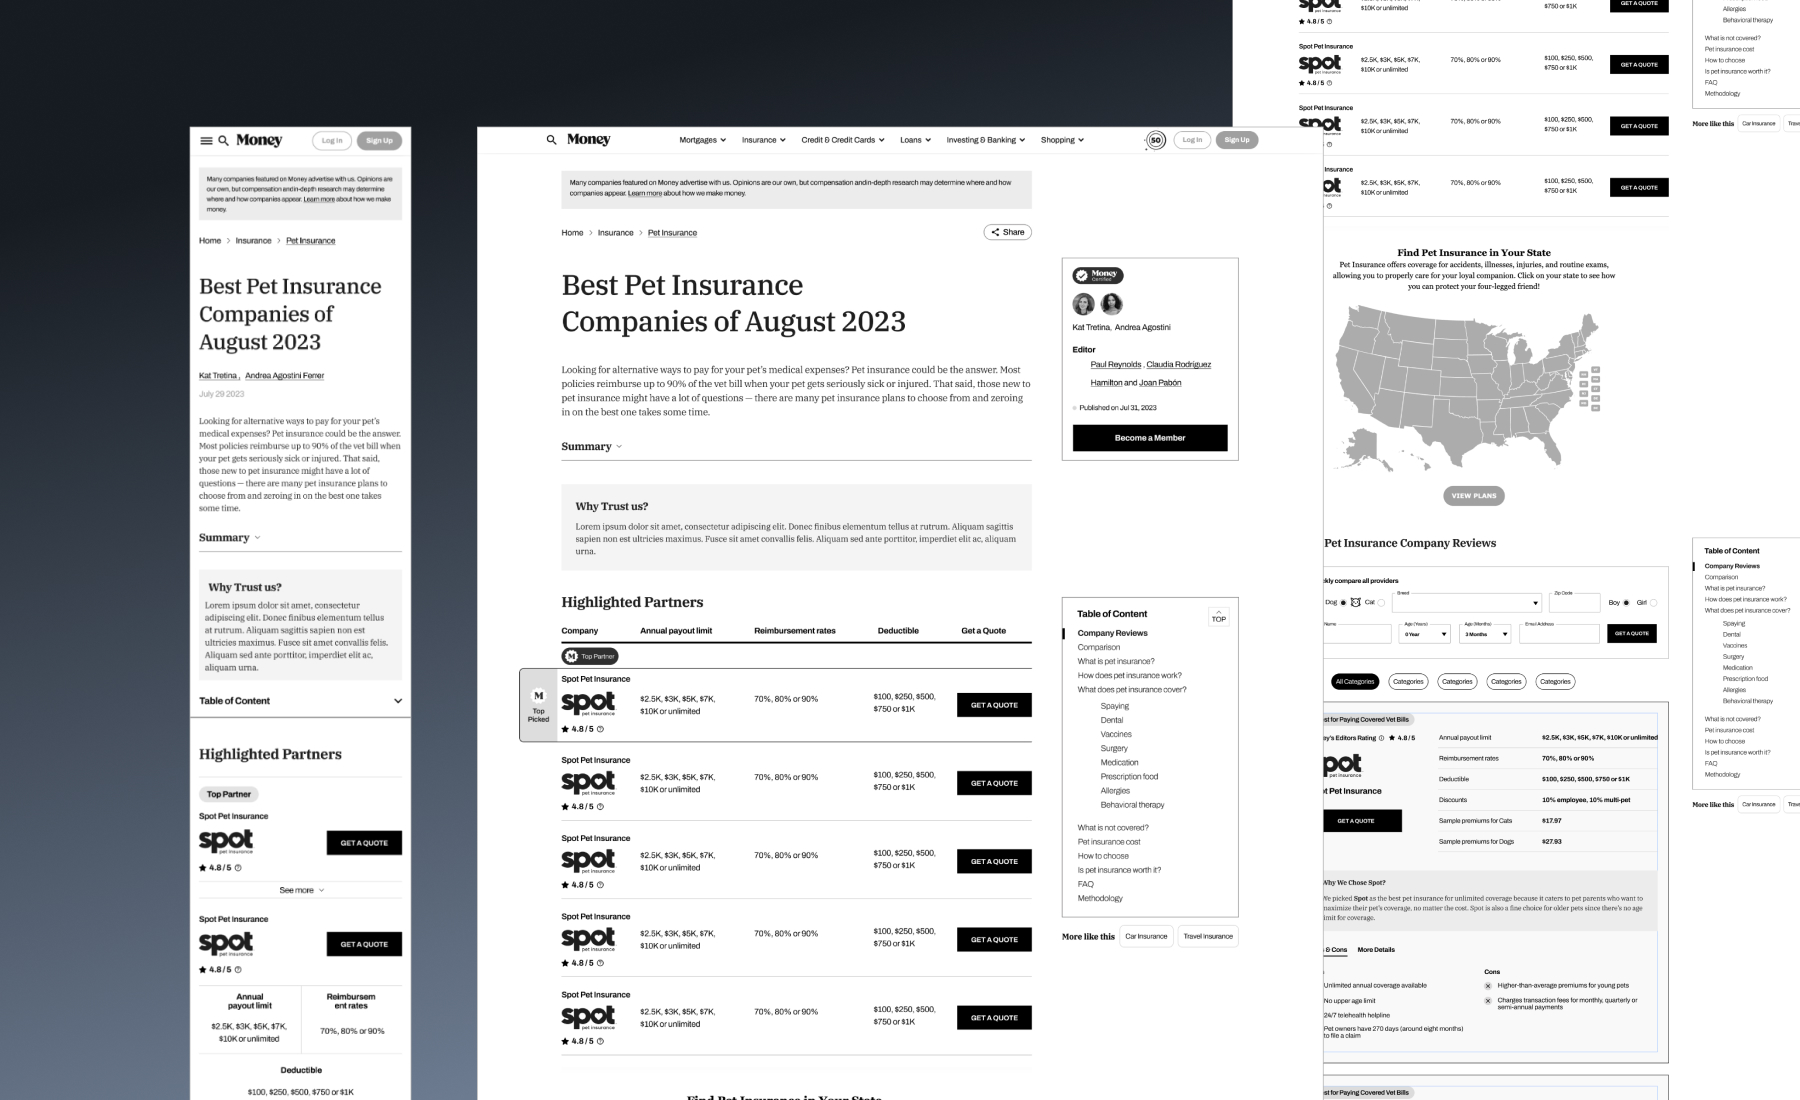This screenshot has width=1800, height=1100.
Task: Click the cat face icon in the compare form
Action: click(1356, 602)
